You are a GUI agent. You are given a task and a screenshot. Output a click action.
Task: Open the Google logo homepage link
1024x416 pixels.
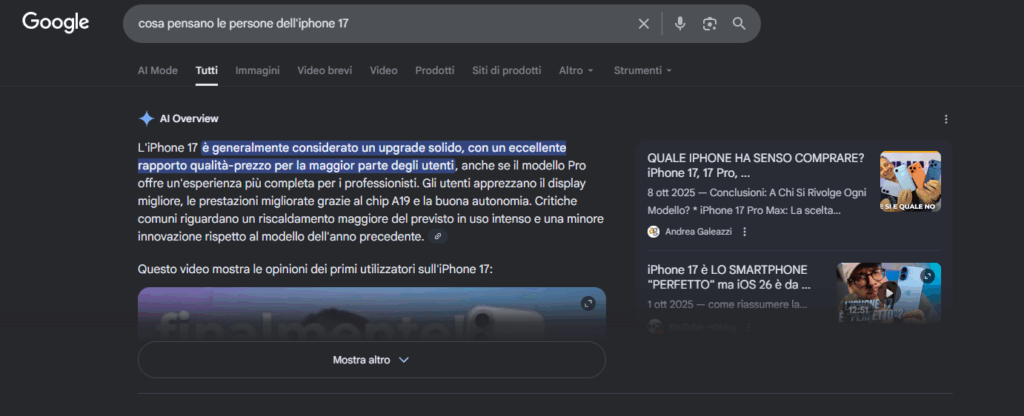point(56,23)
